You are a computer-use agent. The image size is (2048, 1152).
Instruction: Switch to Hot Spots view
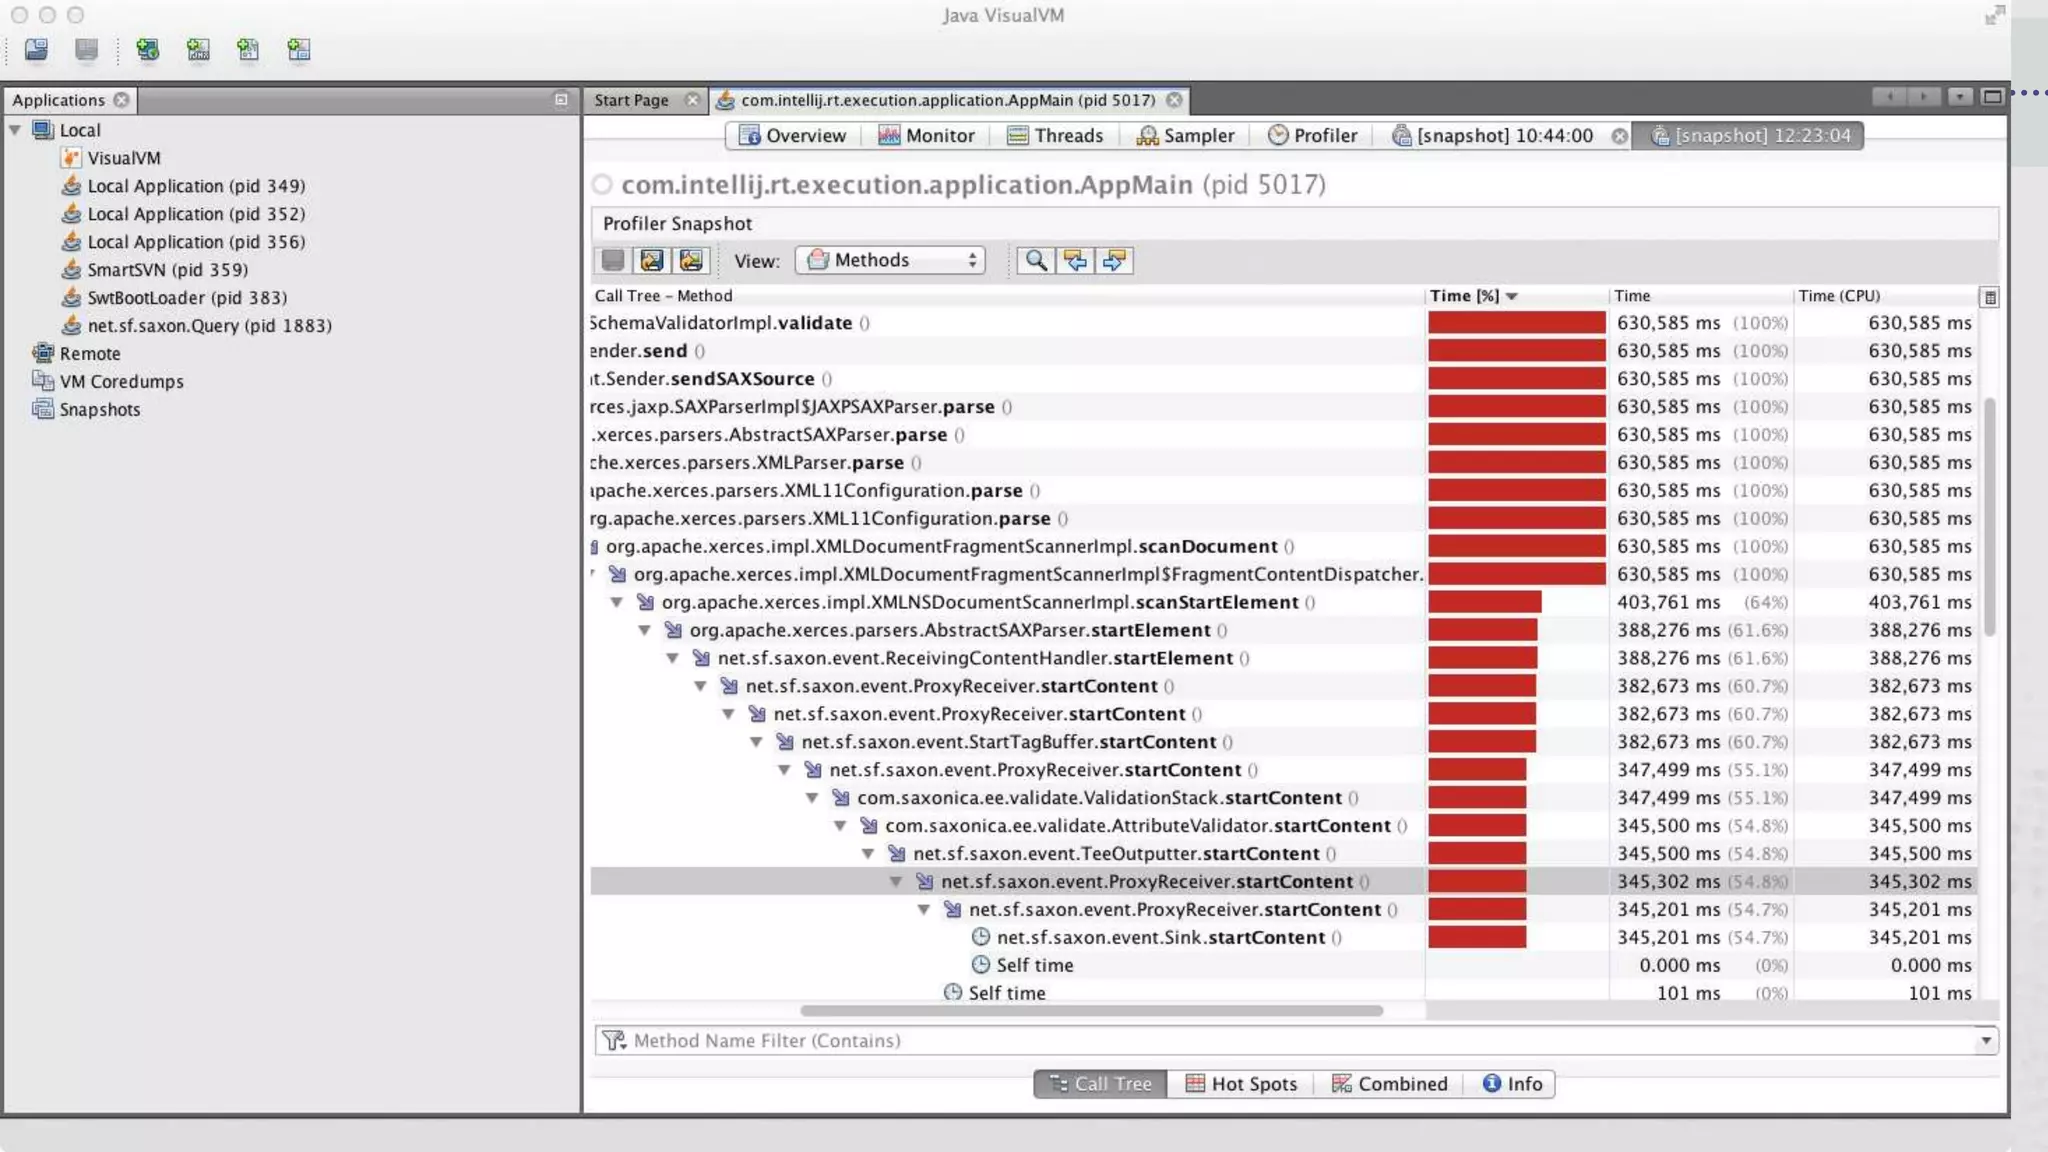tap(1240, 1084)
